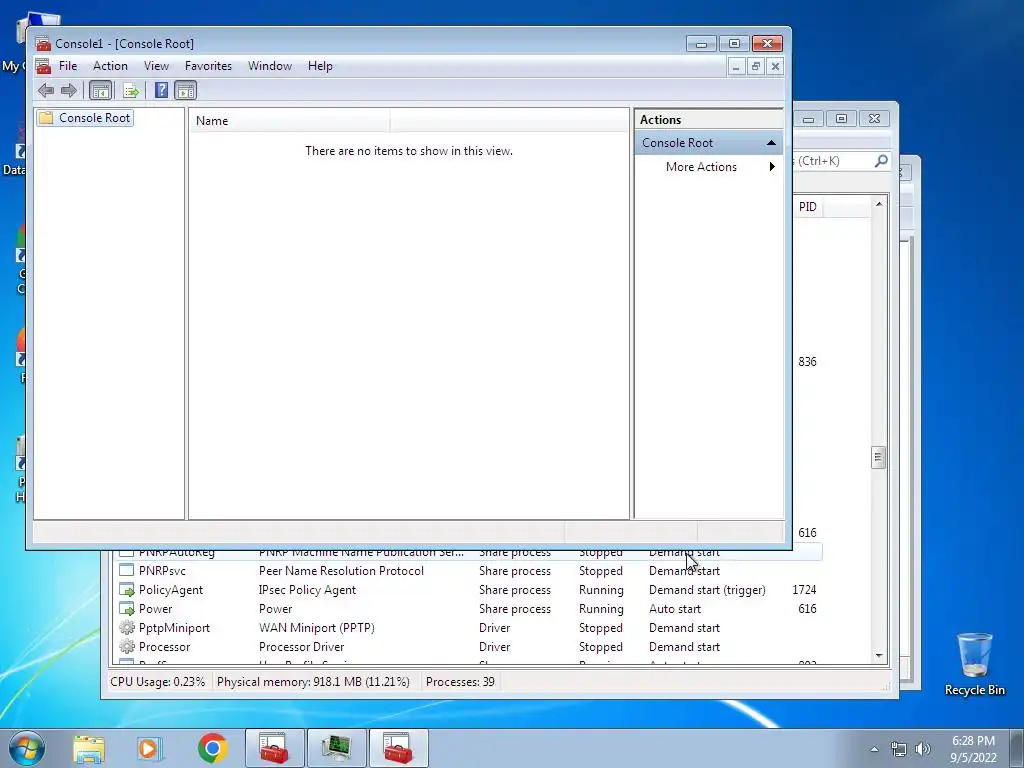Click Processes: 39 status bar entry
Image resolution: width=1024 pixels, height=768 pixels.
click(460, 682)
